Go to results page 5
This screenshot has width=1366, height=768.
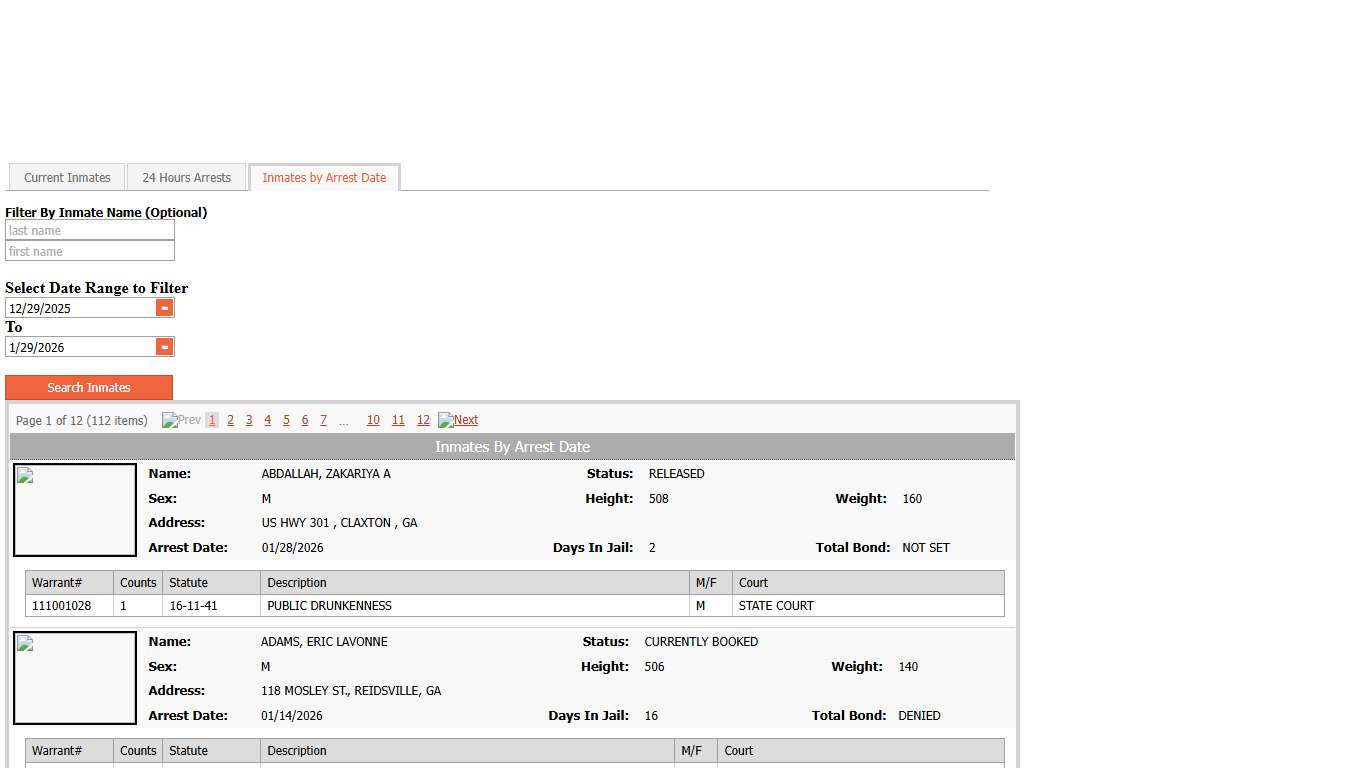286,420
